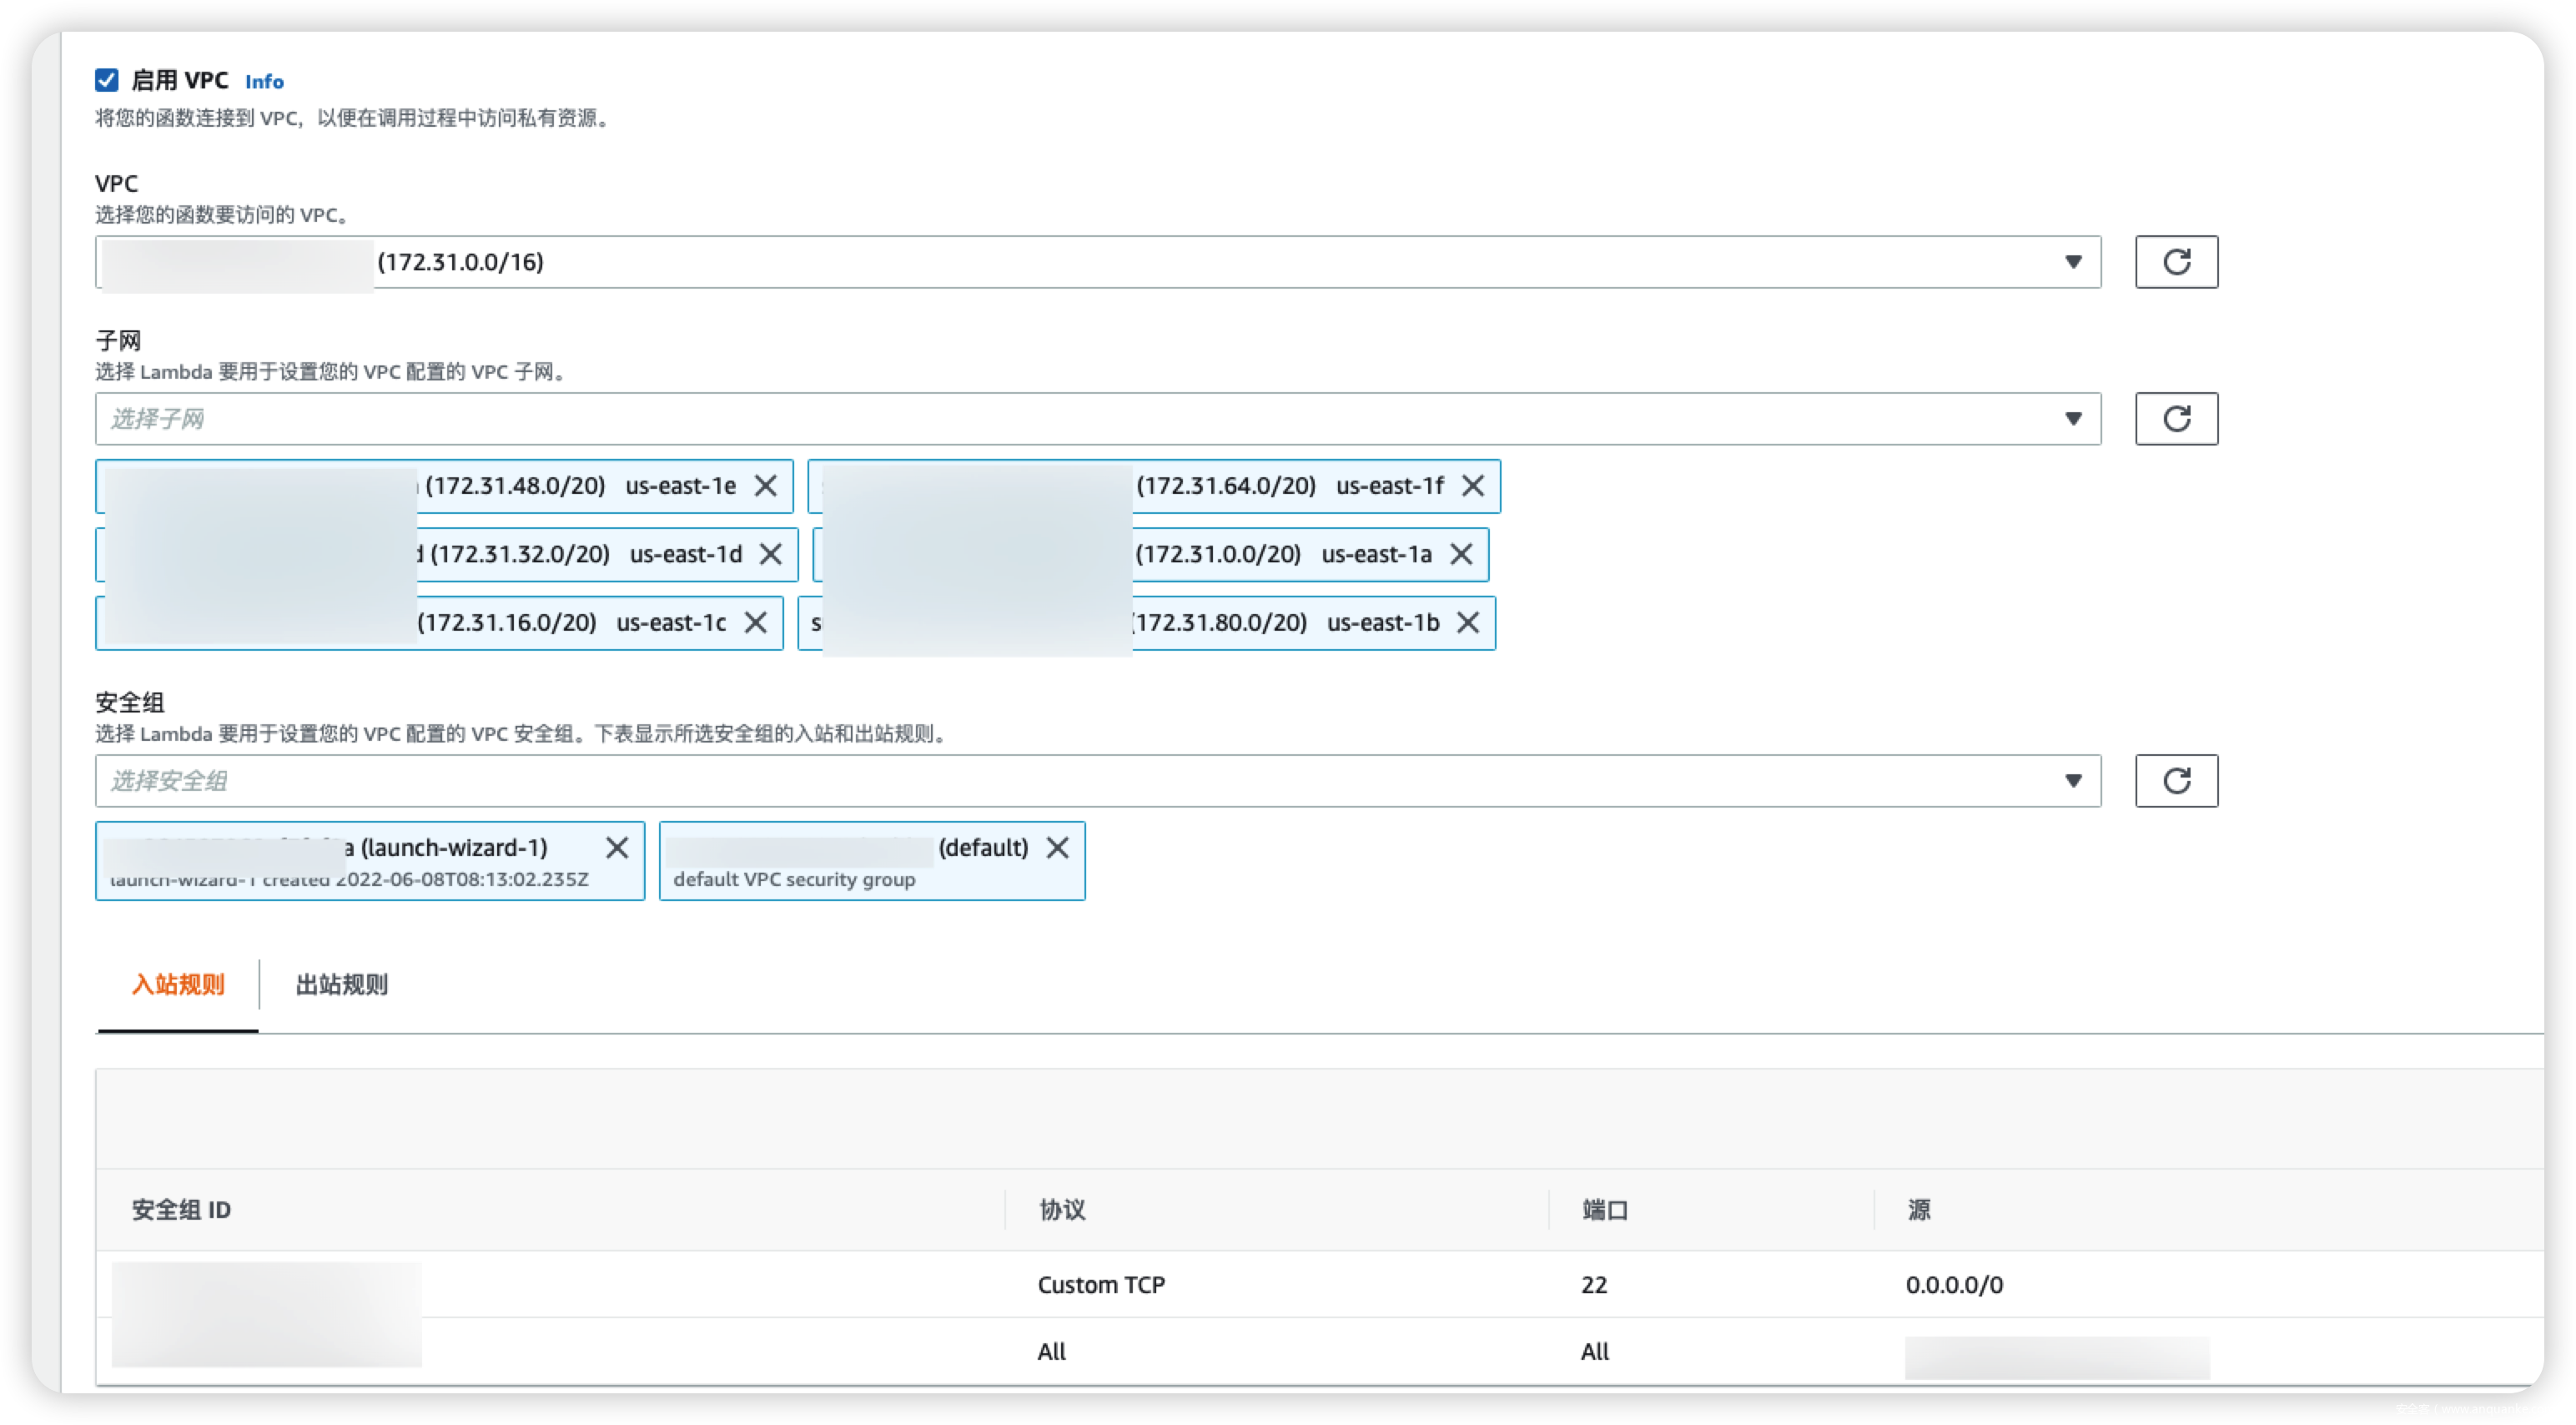The height and width of the screenshot is (1425, 2576).
Task: Click the 安全组 ID column header
Action: (x=181, y=1210)
